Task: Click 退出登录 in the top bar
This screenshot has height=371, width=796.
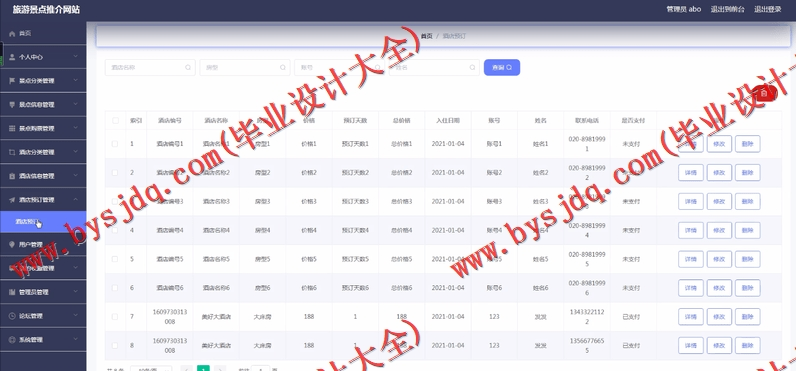Action: point(768,9)
